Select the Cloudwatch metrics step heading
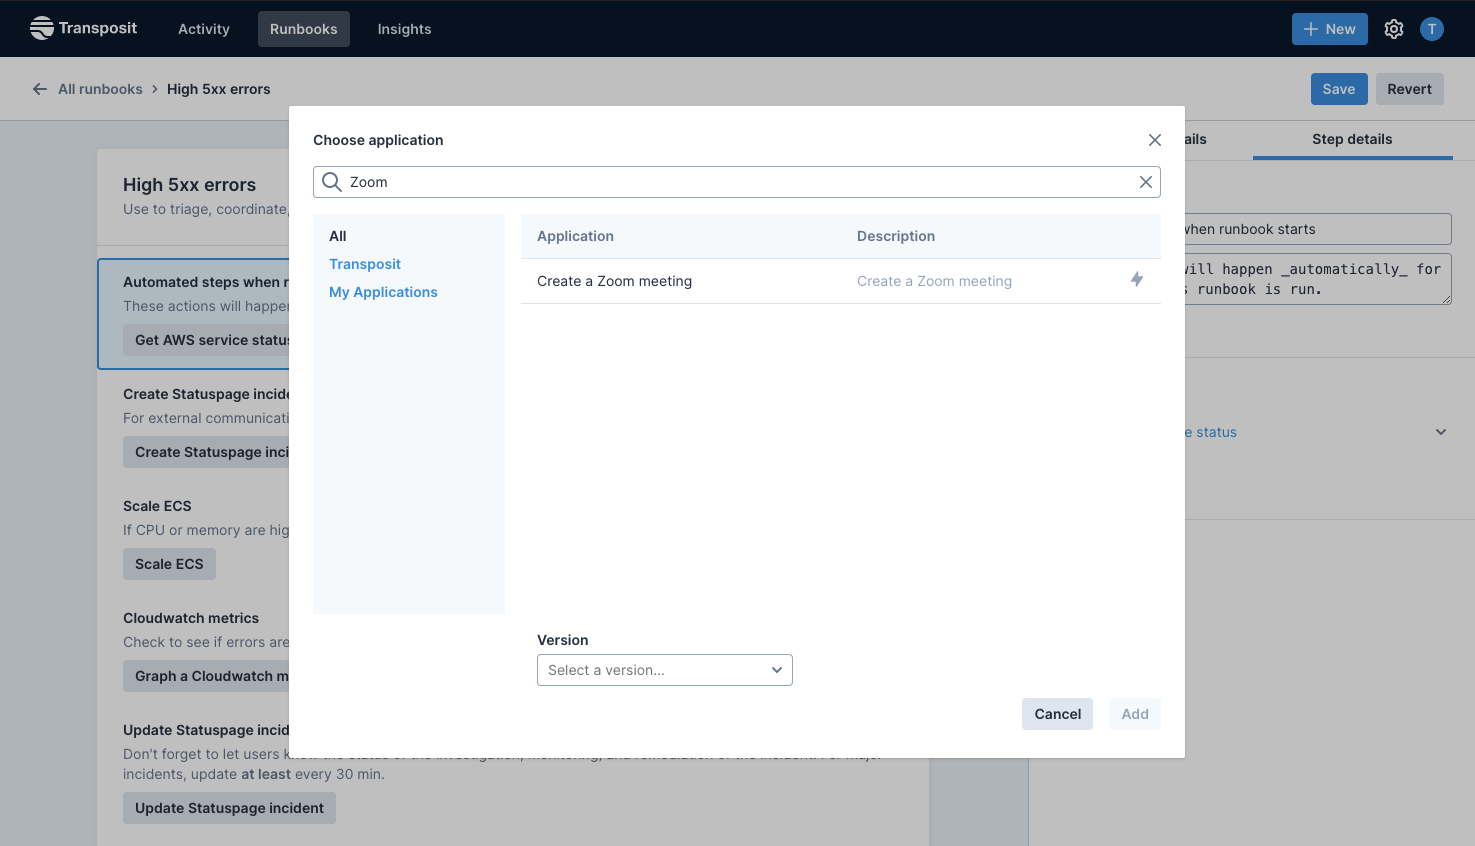This screenshot has width=1475, height=846. click(x=191, y=618)
